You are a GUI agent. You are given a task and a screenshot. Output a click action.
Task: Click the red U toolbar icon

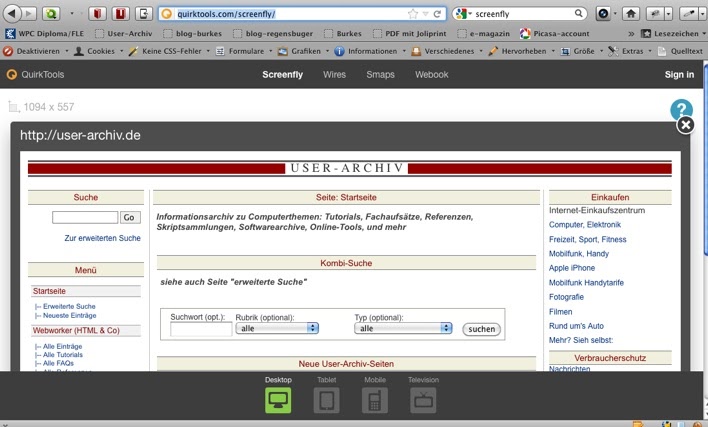[x=120, y=14]
